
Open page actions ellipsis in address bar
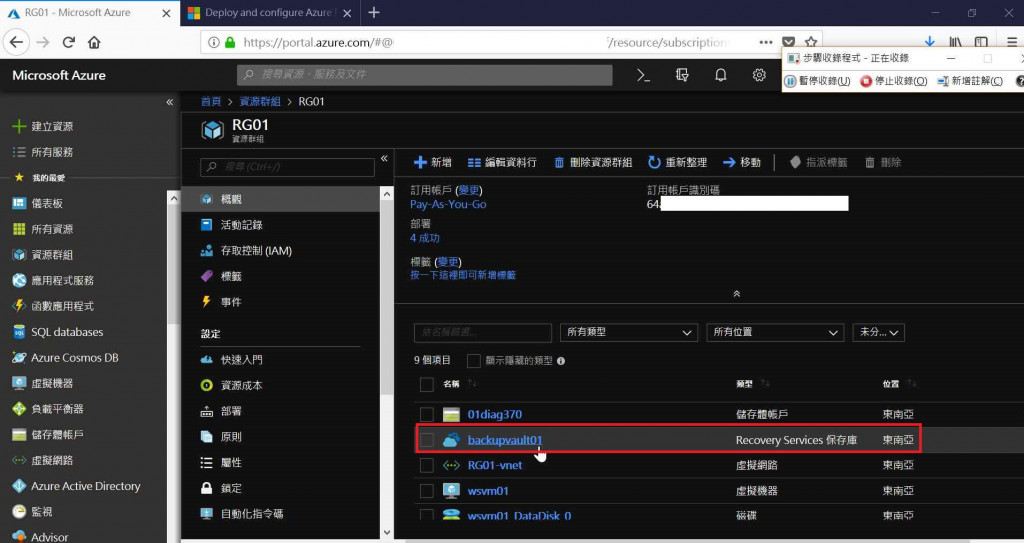[x=766, y=42]
